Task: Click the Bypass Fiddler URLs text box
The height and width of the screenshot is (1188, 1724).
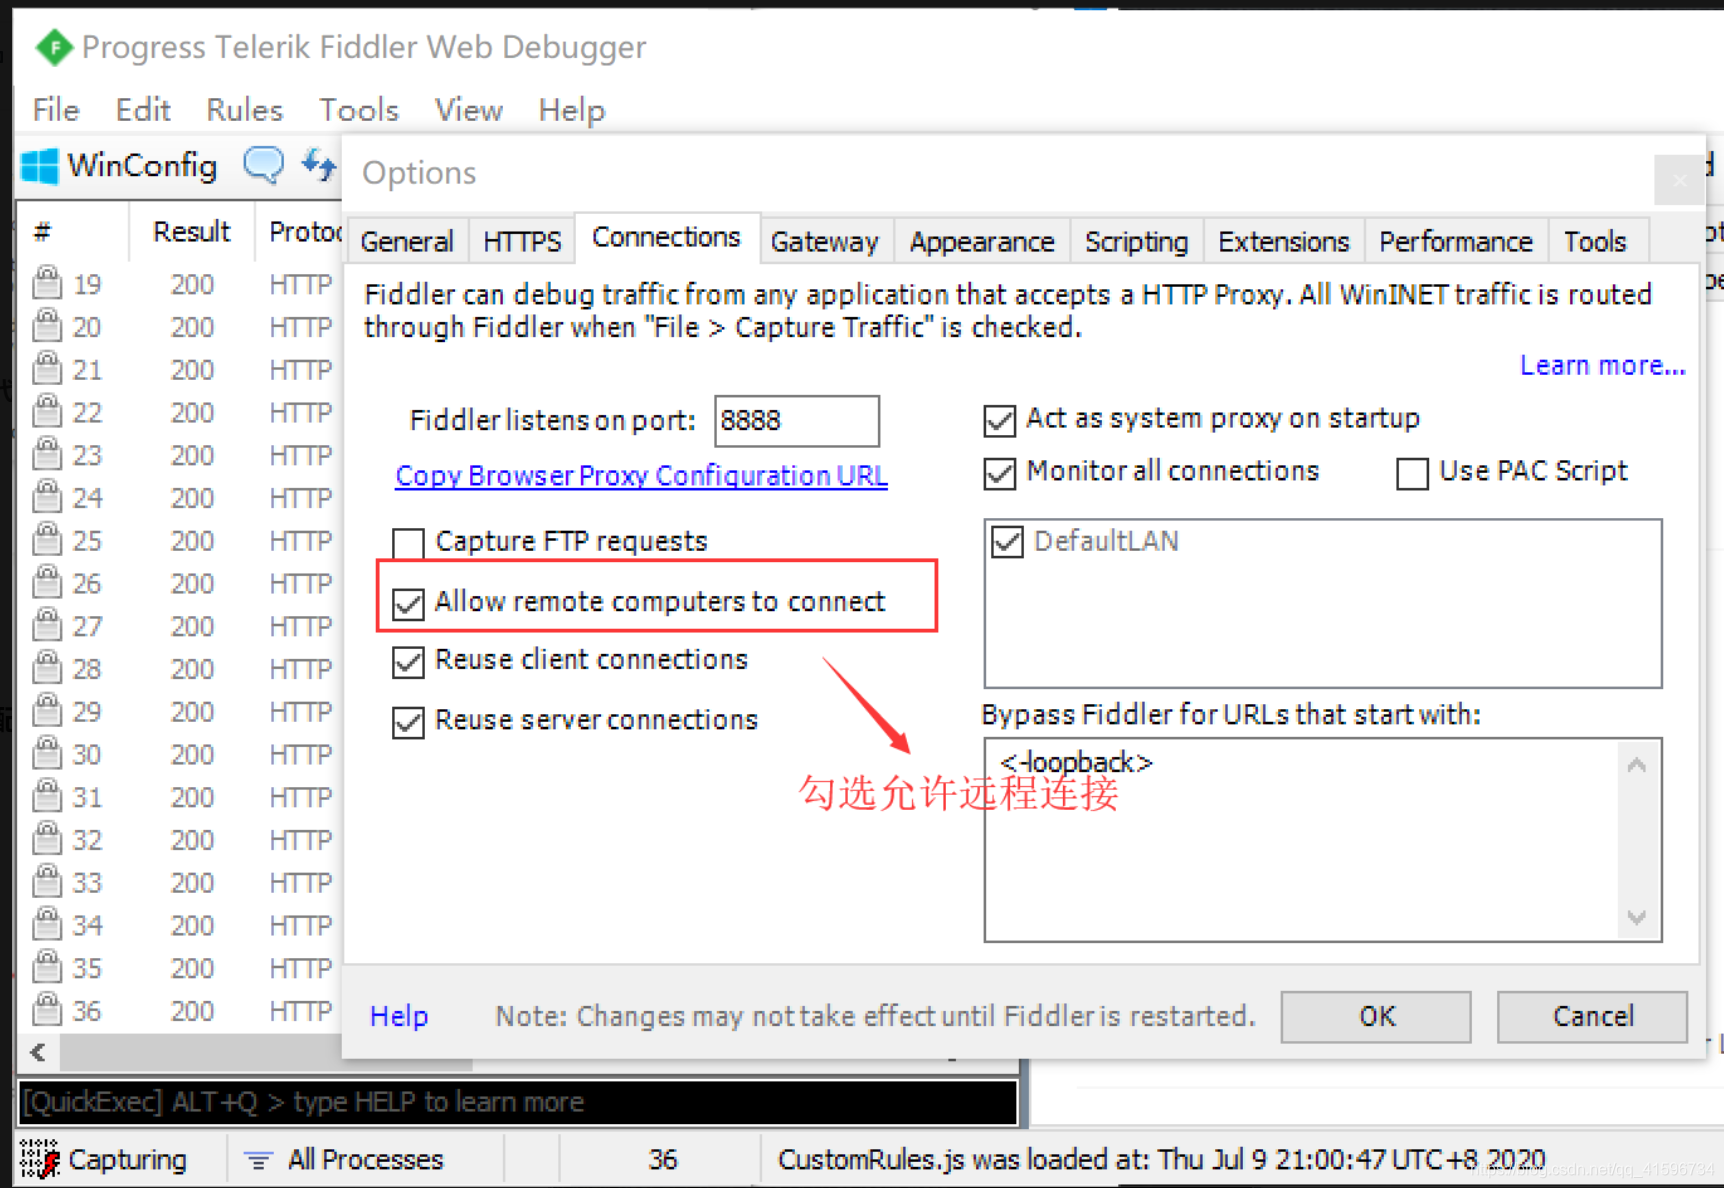Action: coord(1323,840)
